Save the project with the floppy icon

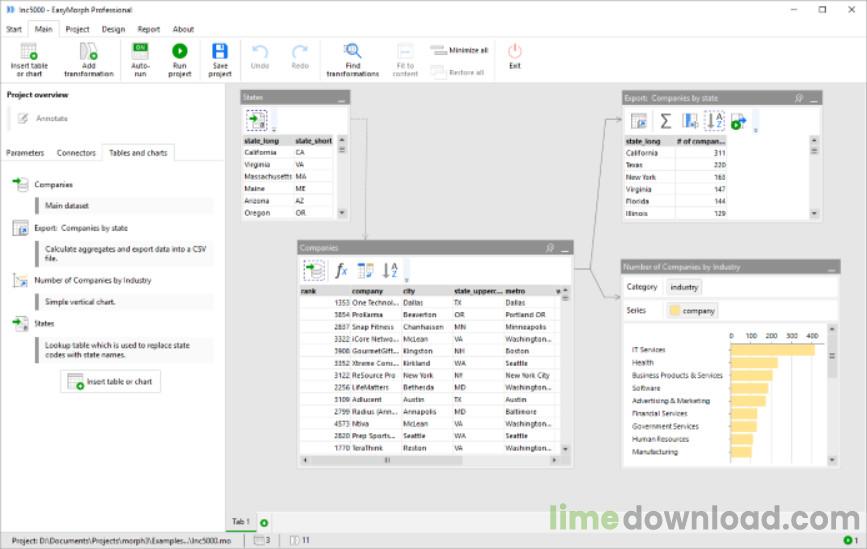[x=220, y=52]
